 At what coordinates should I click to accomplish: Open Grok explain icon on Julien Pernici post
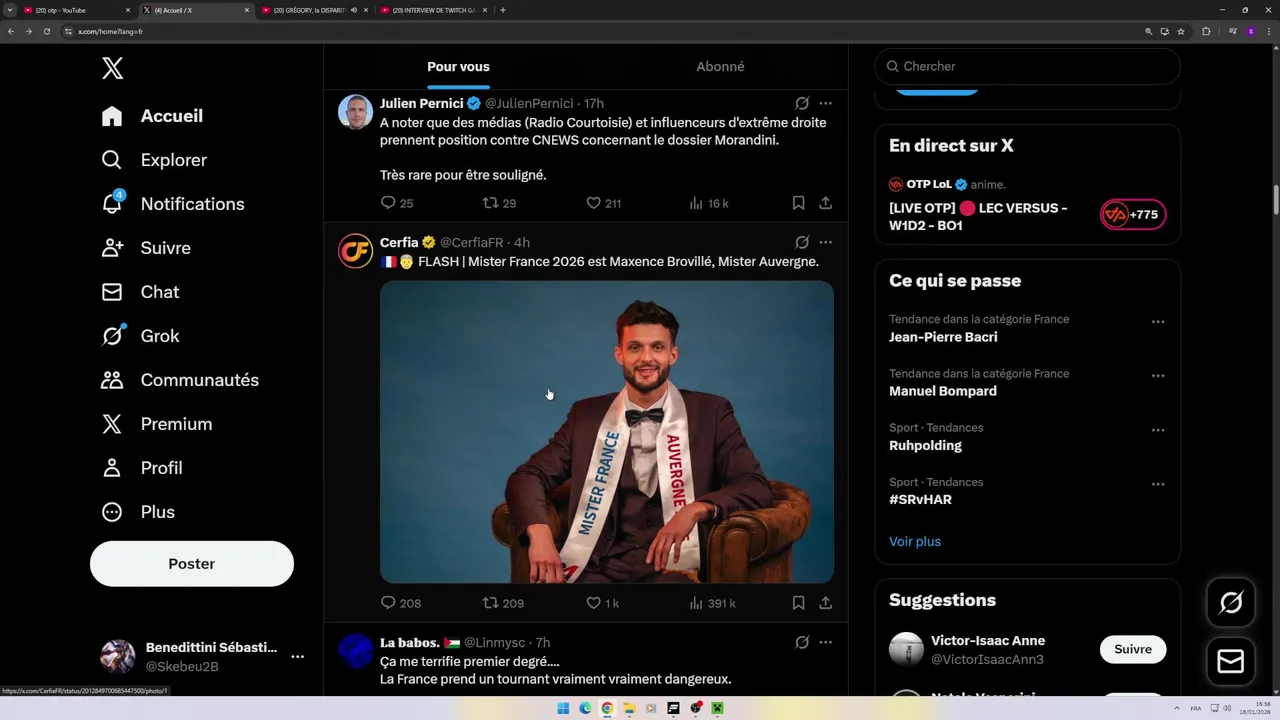click(802, 103)
